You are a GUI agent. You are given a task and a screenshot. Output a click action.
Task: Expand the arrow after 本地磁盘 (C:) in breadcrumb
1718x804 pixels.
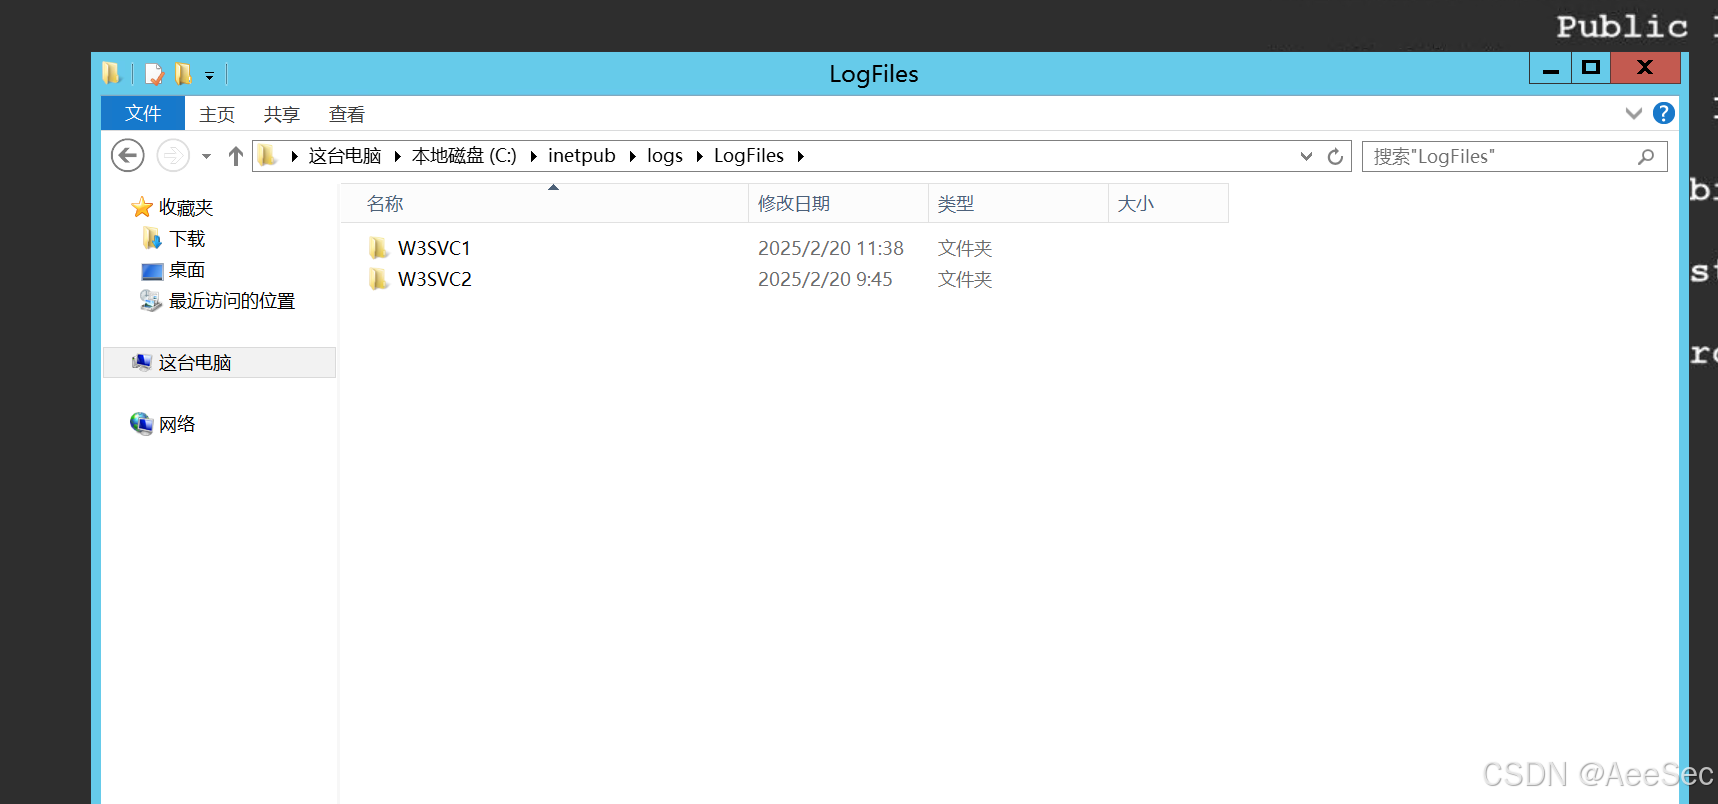(x=533, y=156)
